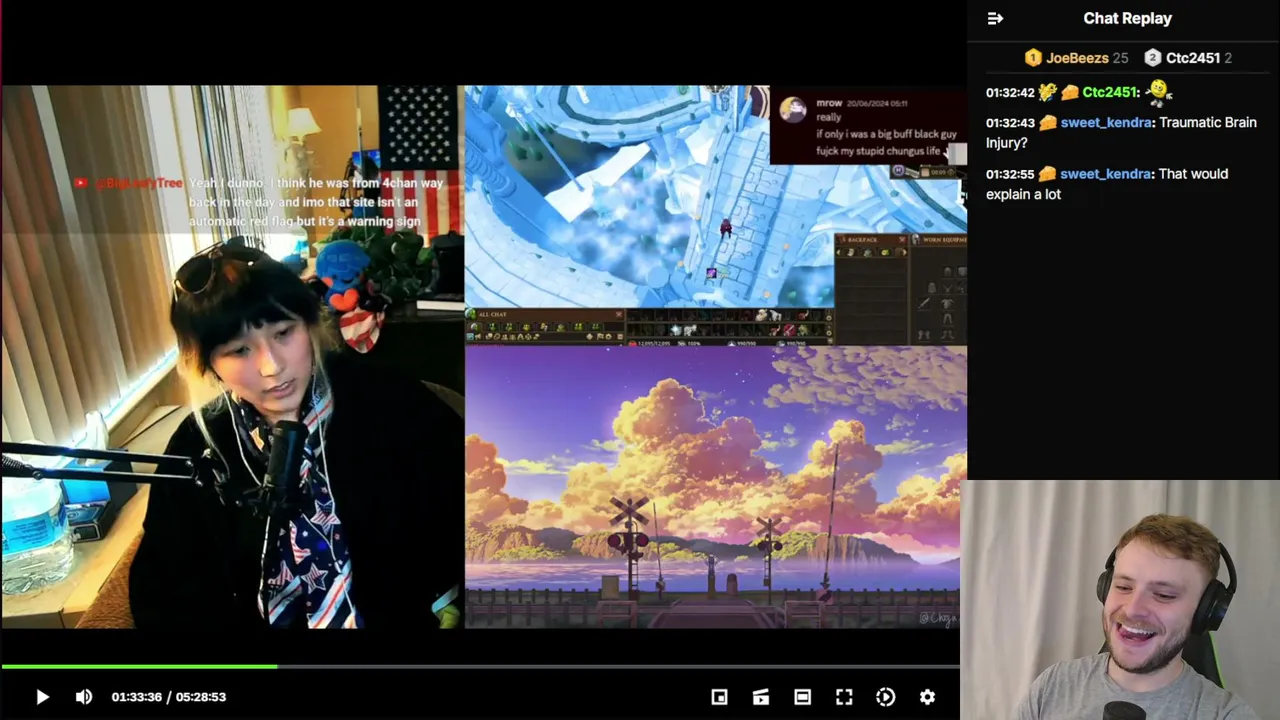Enter fullscreen mode
Screen dimensions: 1280x720
click(x=844, y=697)
